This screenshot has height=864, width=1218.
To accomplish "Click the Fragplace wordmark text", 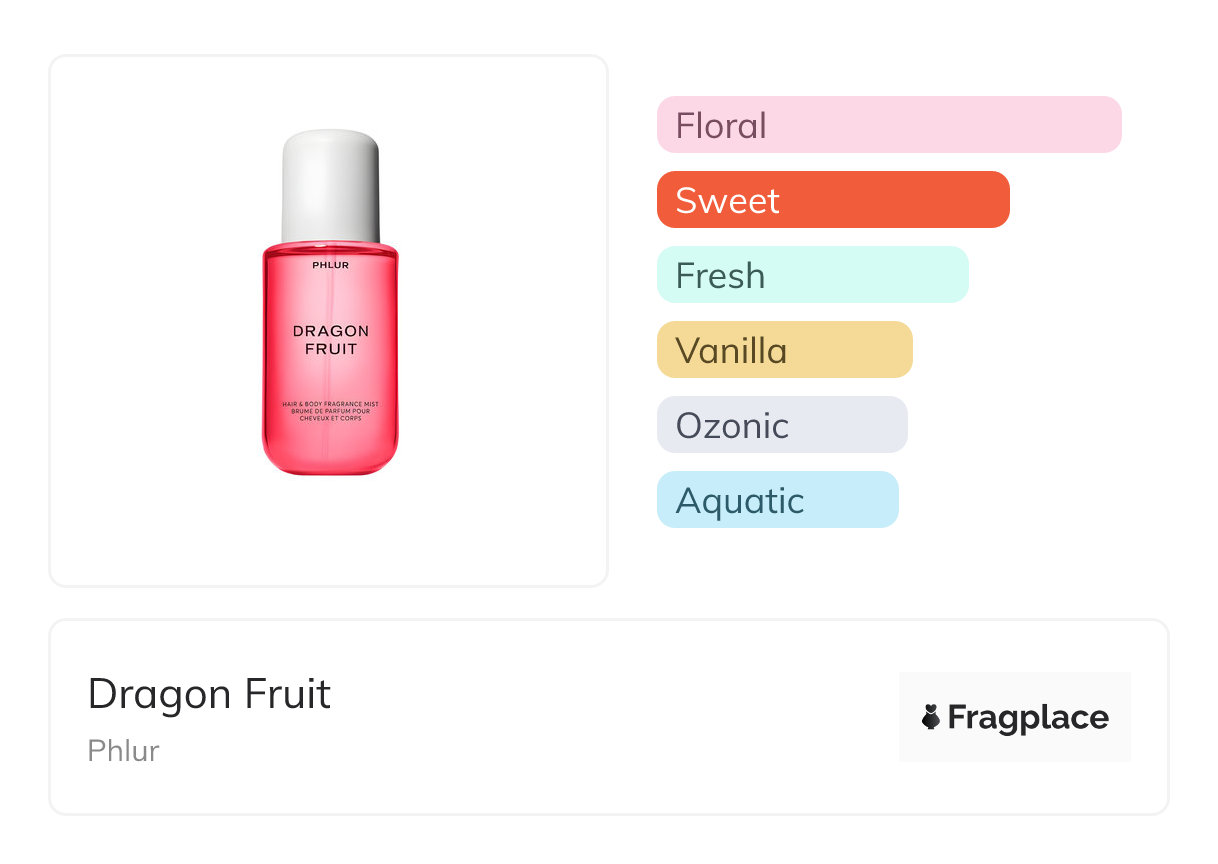I will click(1028, 717).
